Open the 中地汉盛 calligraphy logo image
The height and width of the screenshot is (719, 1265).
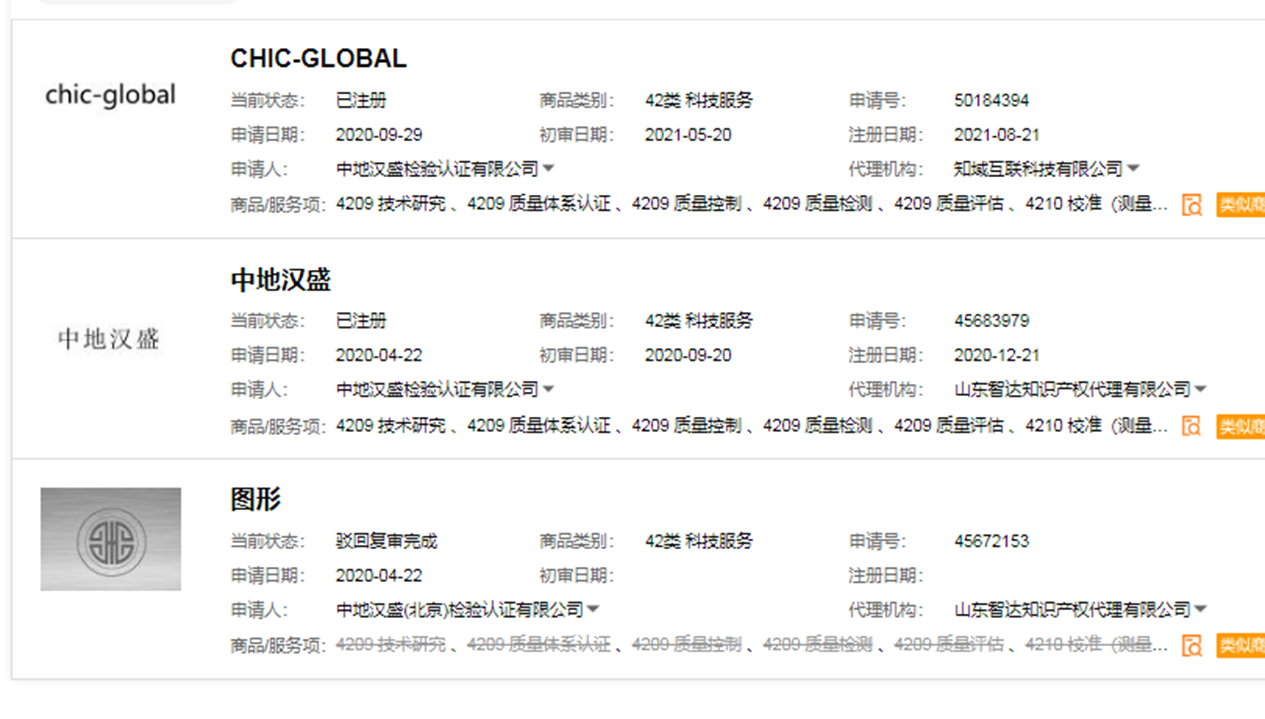[110, 339]
